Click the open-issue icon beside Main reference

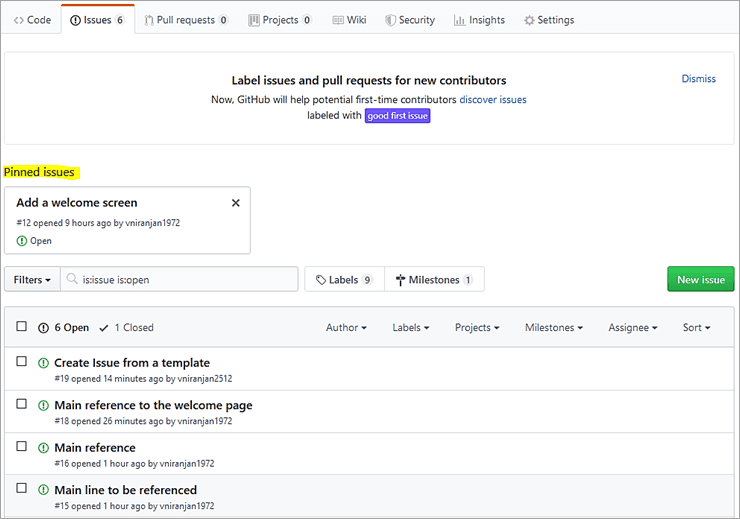pos(43,448)
